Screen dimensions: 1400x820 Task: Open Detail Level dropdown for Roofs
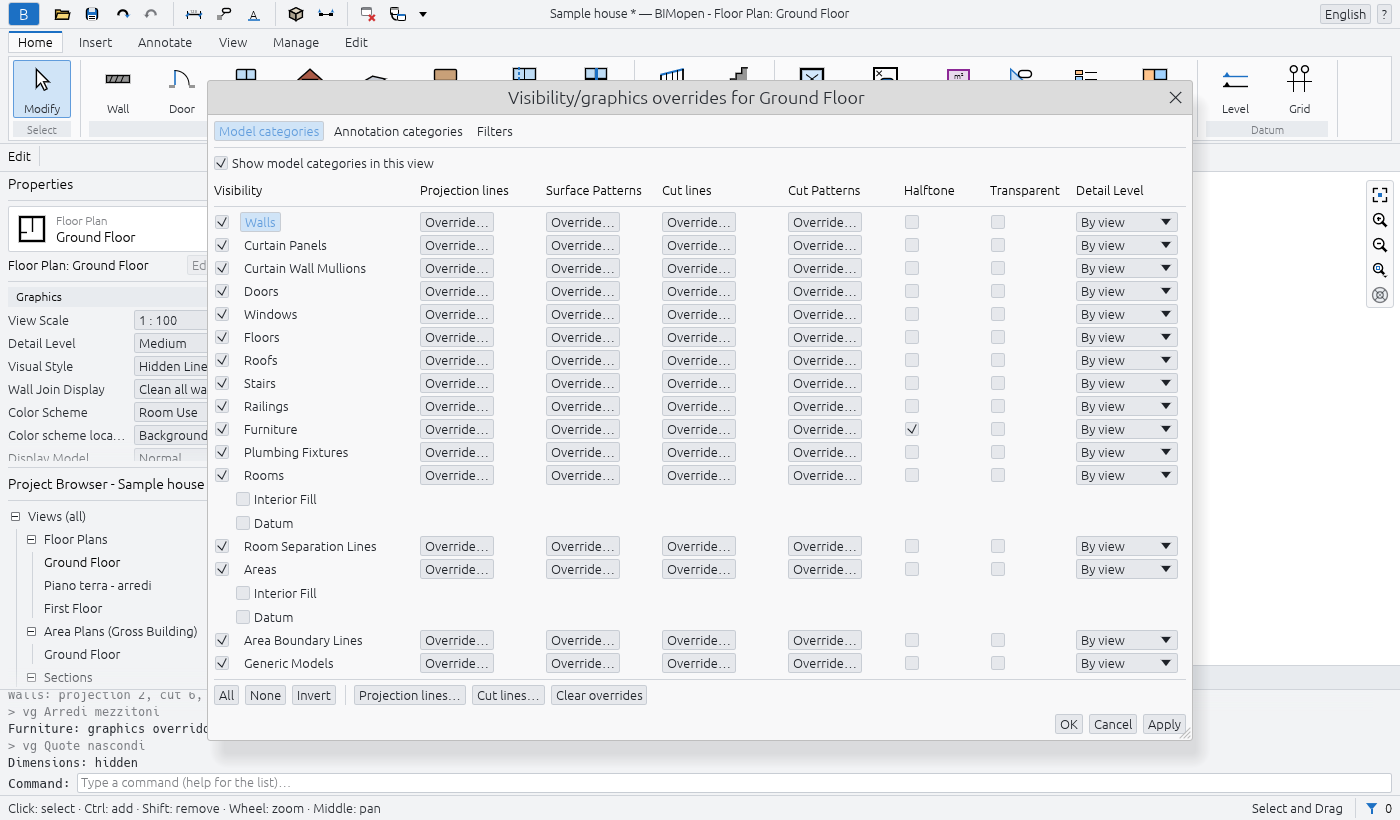click(1127, 360)
